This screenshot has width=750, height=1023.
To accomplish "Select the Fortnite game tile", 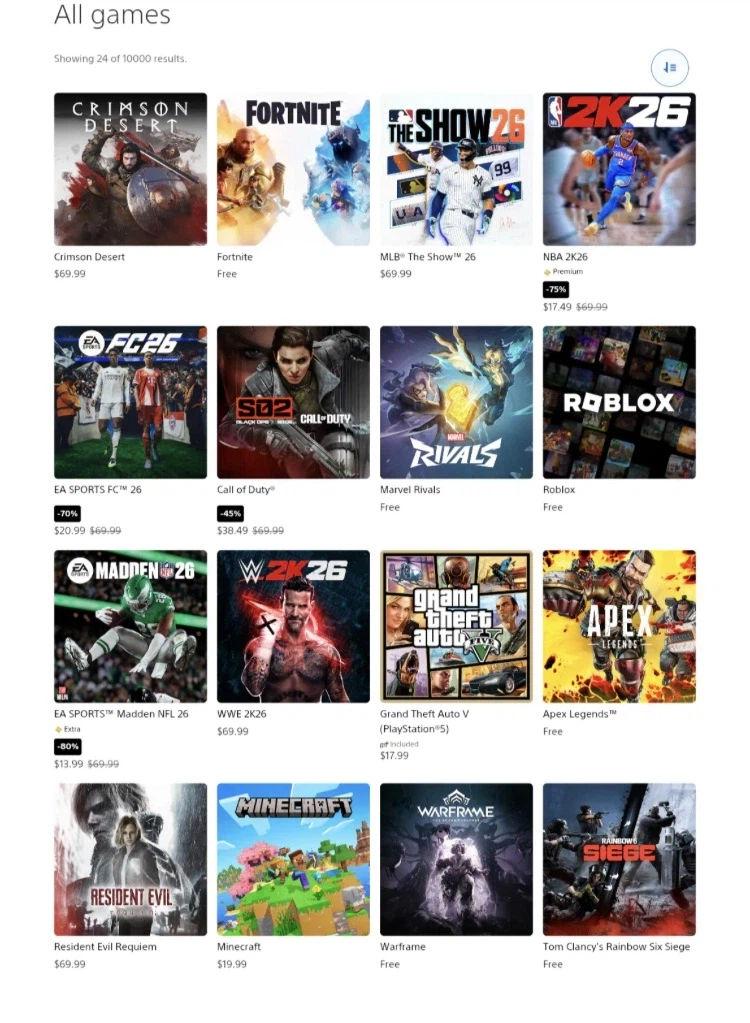I will [x=293, y=169].
